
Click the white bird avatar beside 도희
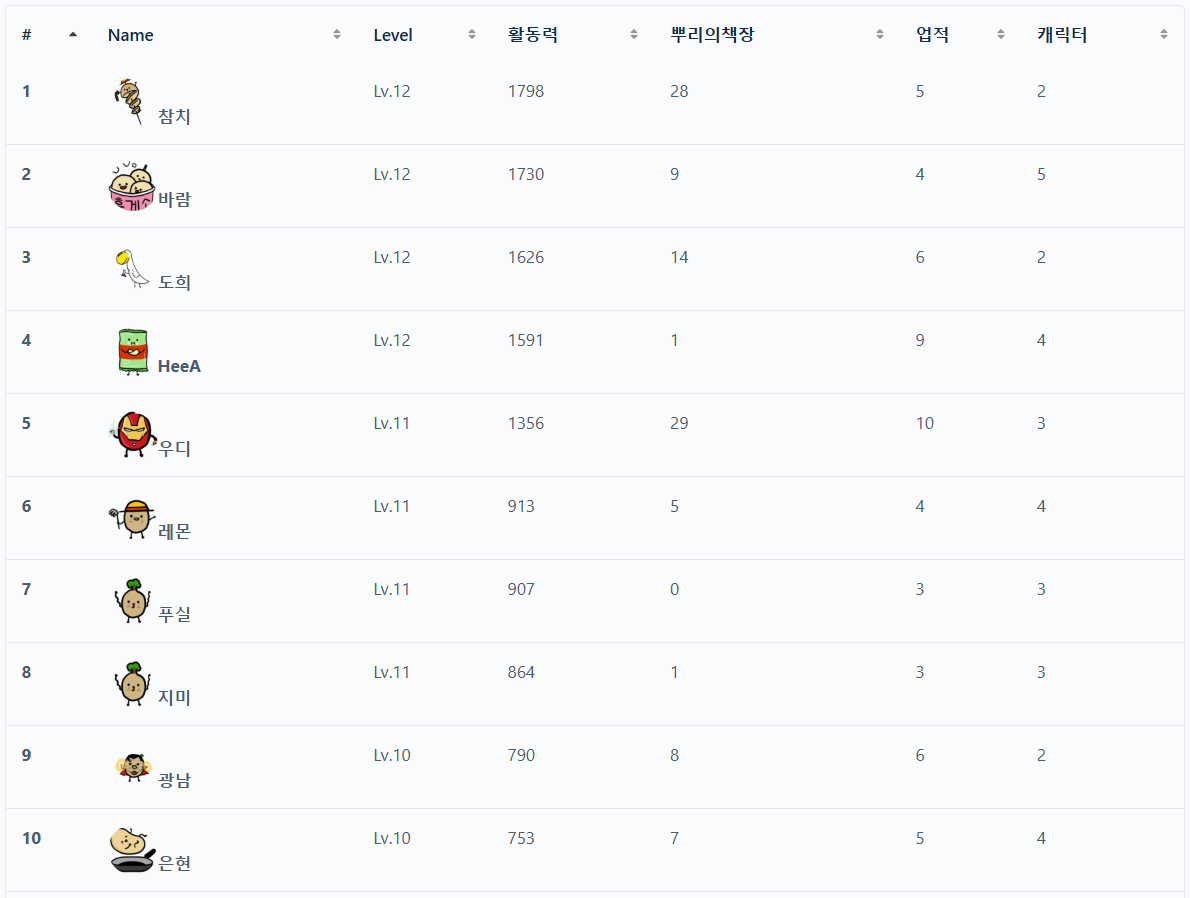(x=132, y=268)
